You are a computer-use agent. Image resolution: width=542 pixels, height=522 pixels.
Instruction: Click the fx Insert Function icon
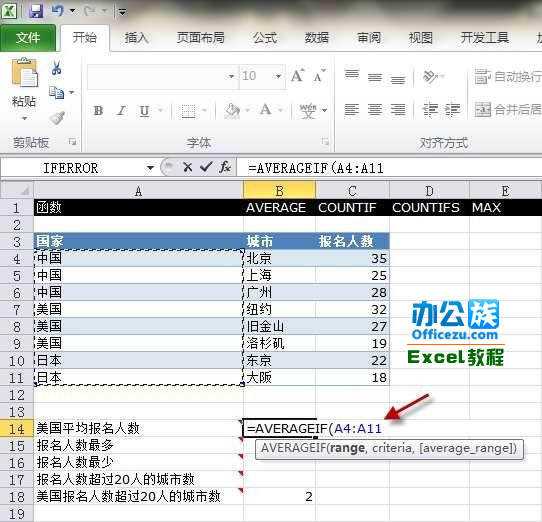225,168
